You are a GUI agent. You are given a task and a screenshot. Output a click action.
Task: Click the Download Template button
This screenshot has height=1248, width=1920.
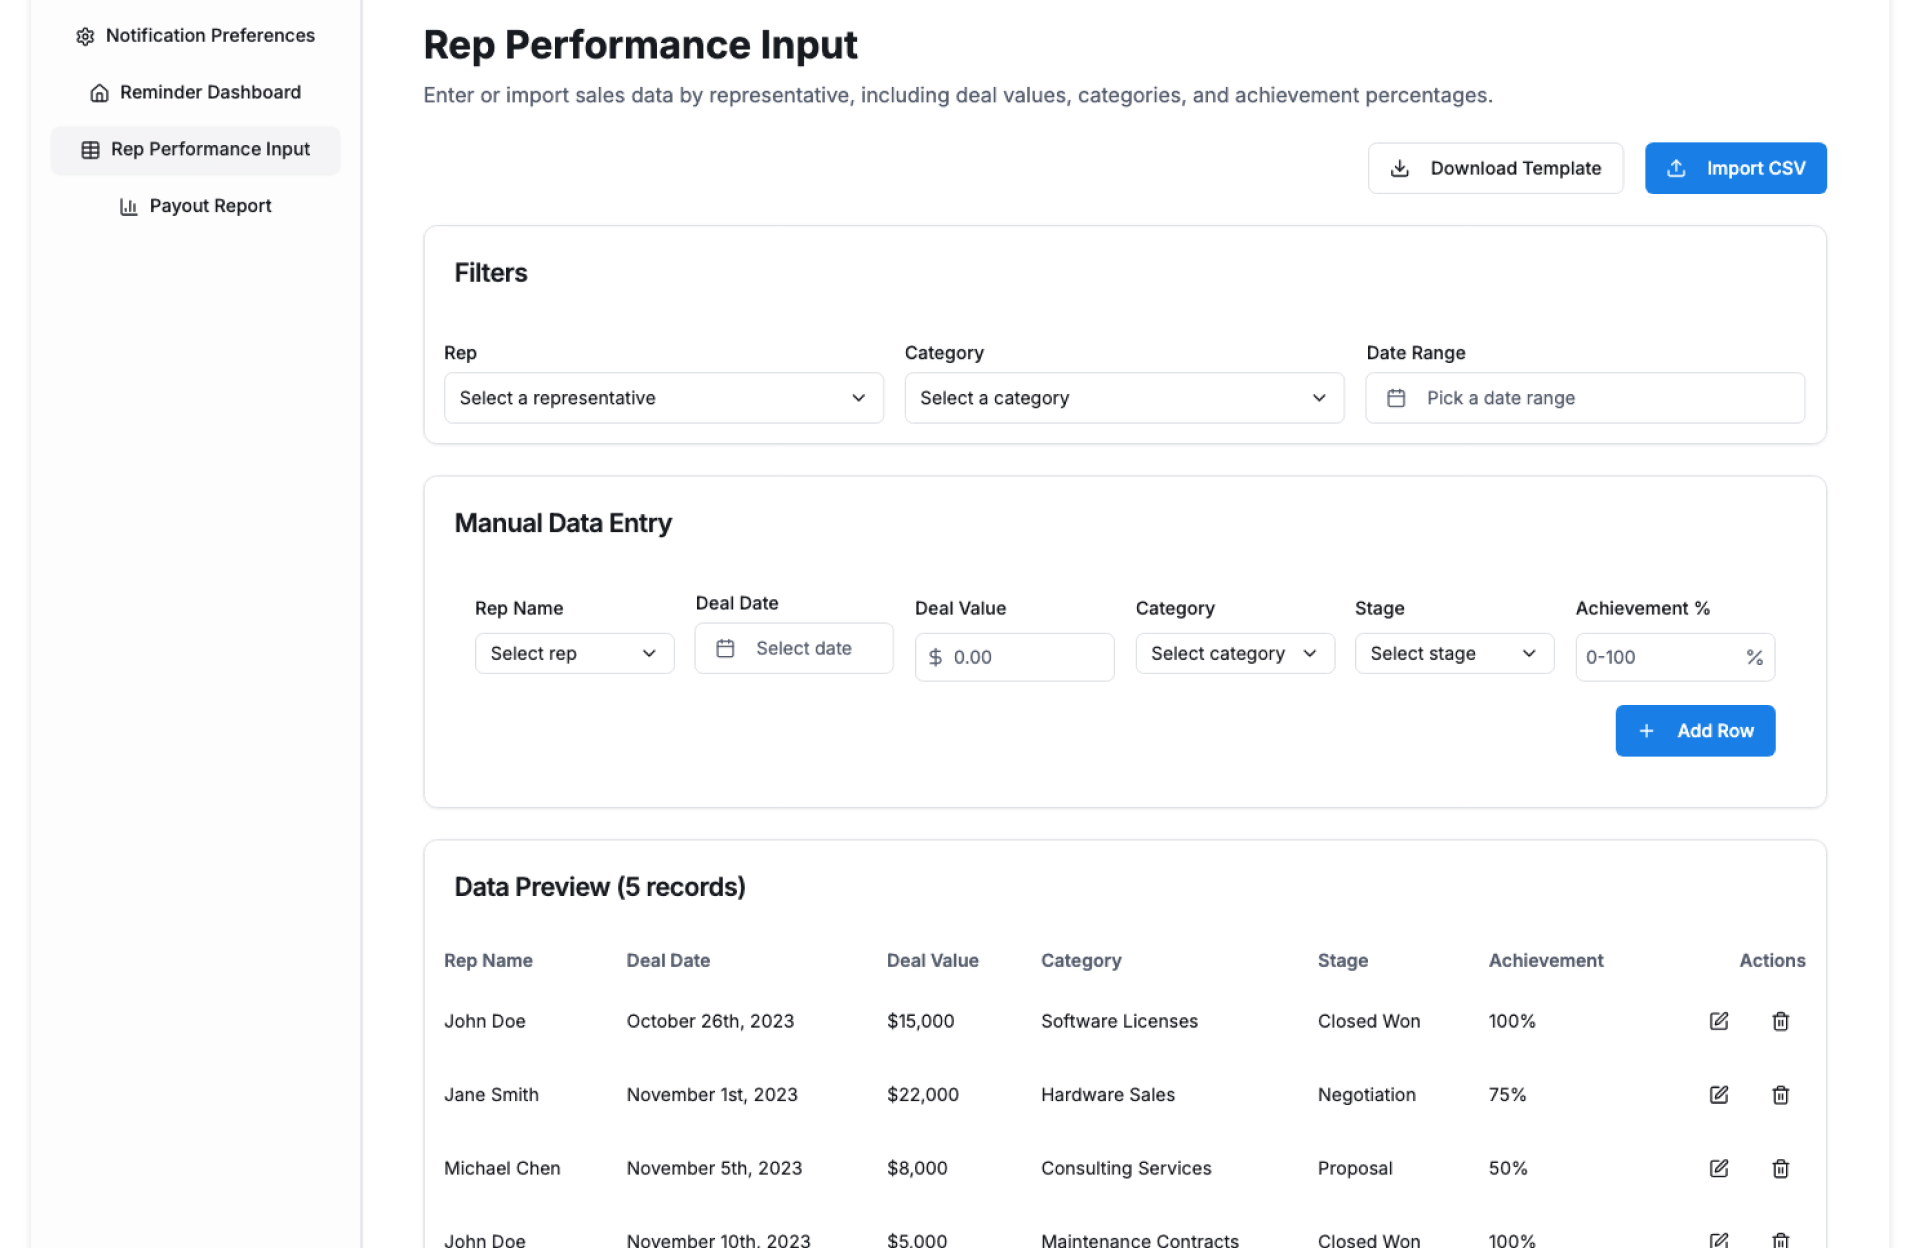1495,168
